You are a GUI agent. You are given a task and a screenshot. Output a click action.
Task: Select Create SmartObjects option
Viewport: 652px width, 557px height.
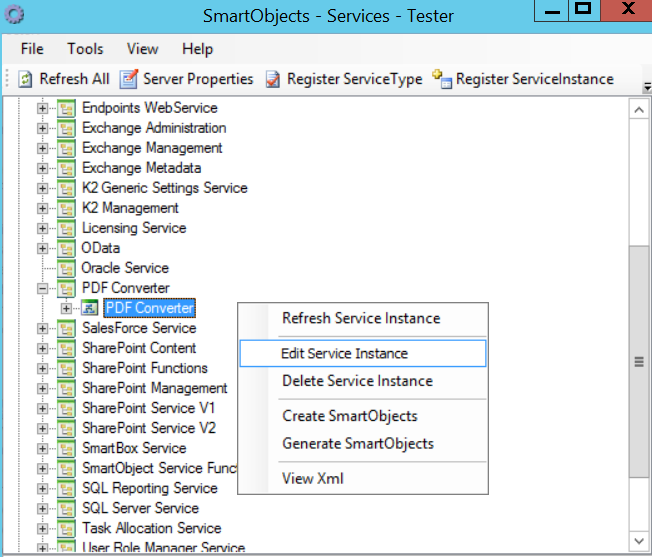click(363, 416)
